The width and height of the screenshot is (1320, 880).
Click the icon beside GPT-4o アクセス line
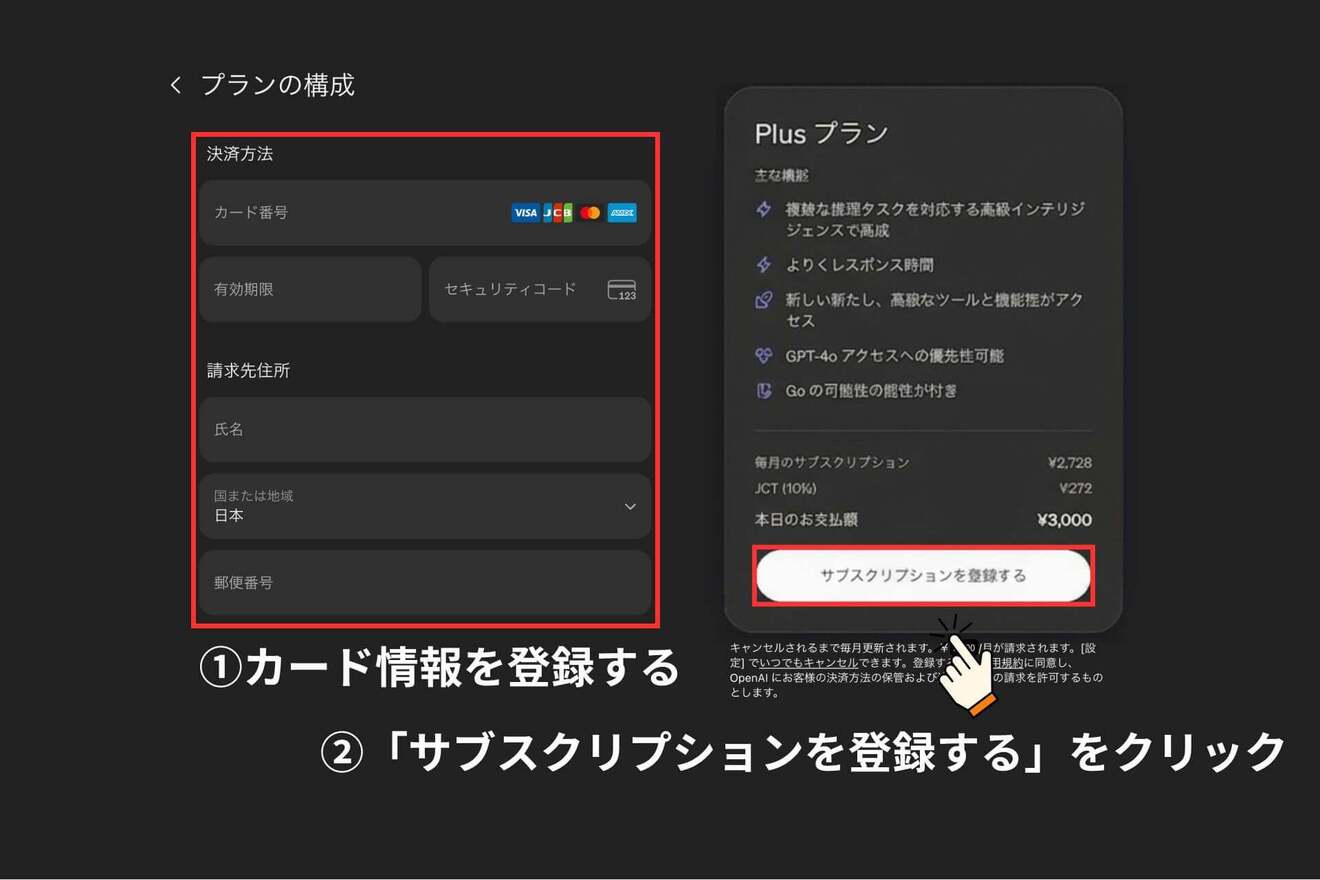click(x=764, y=356)
